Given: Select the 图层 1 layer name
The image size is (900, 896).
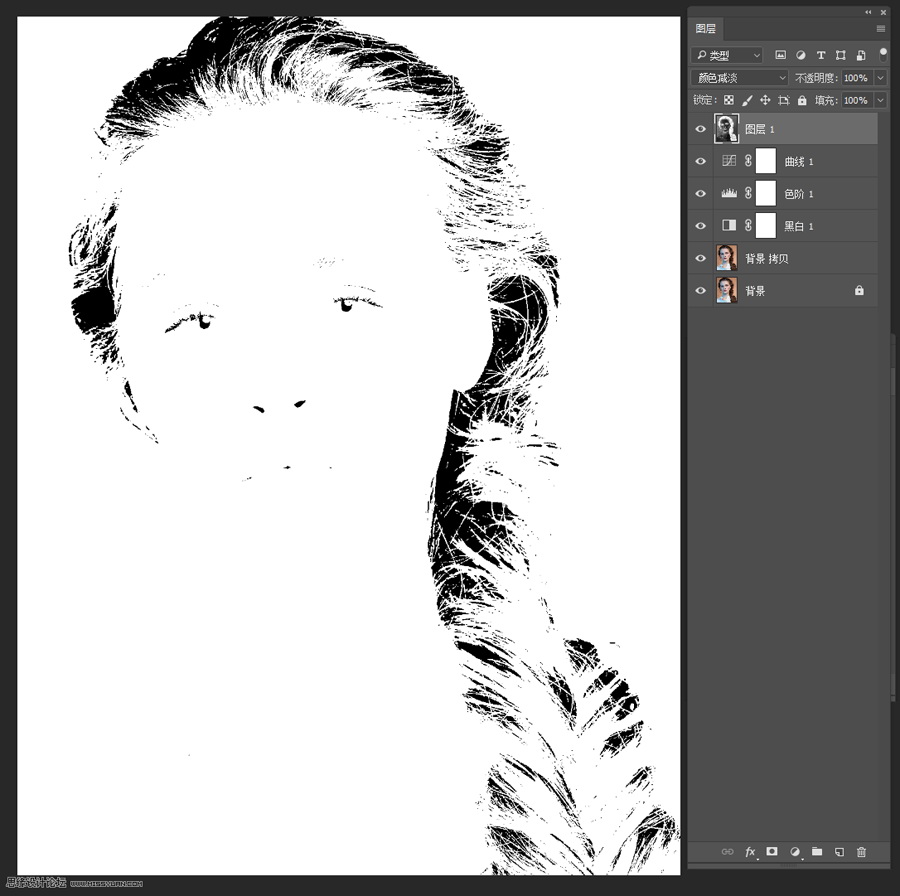Looking at the screenshot, I should 760,129.
